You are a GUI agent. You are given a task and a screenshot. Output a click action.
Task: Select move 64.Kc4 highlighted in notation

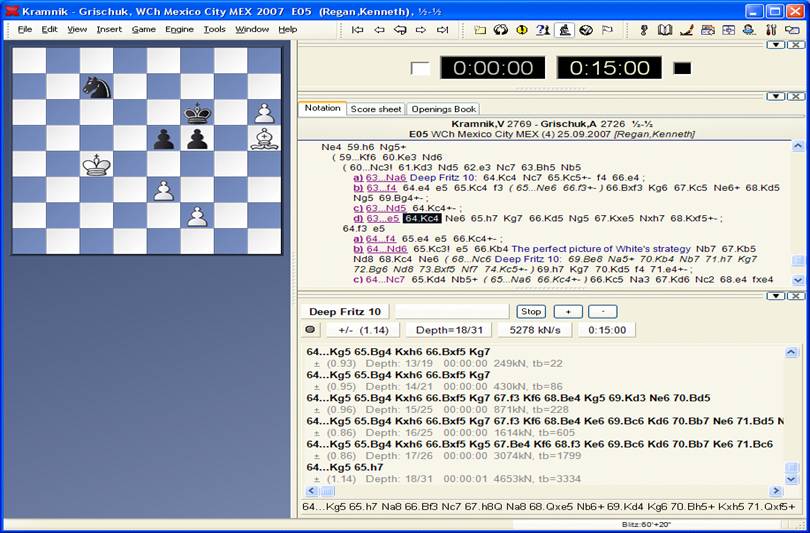(422, 218)
